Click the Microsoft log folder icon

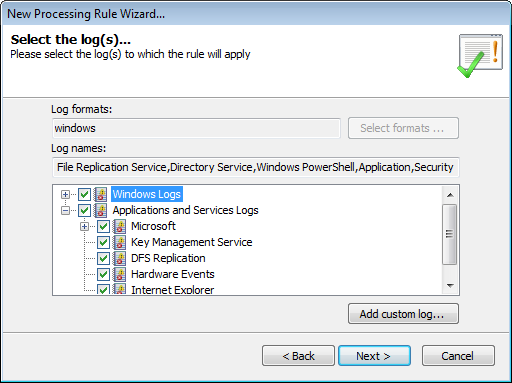(x=119, y=226)
